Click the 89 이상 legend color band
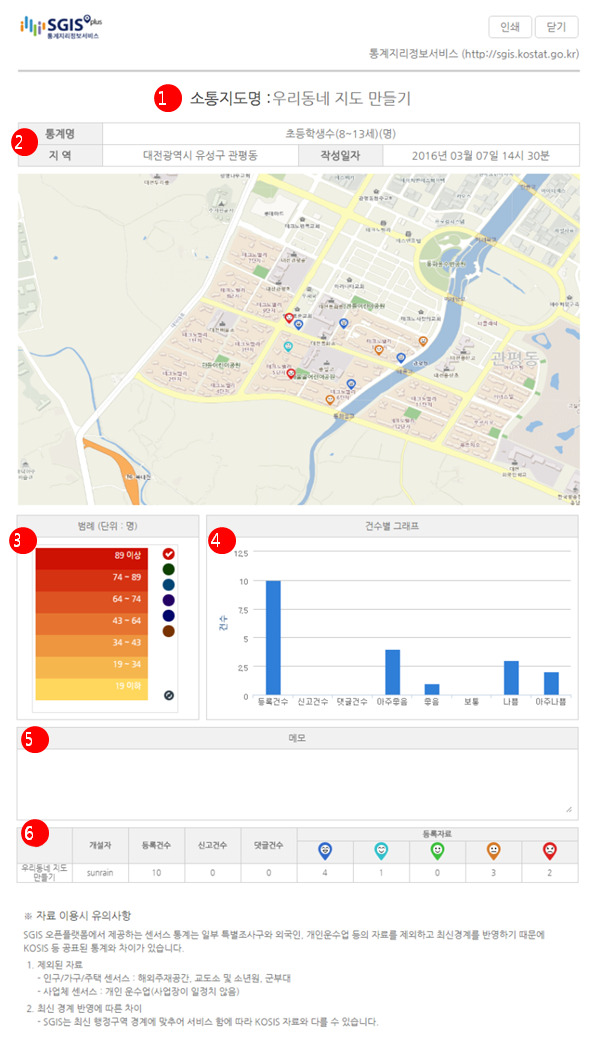This screenshot has width=590, height=1039. coord(89,558)
